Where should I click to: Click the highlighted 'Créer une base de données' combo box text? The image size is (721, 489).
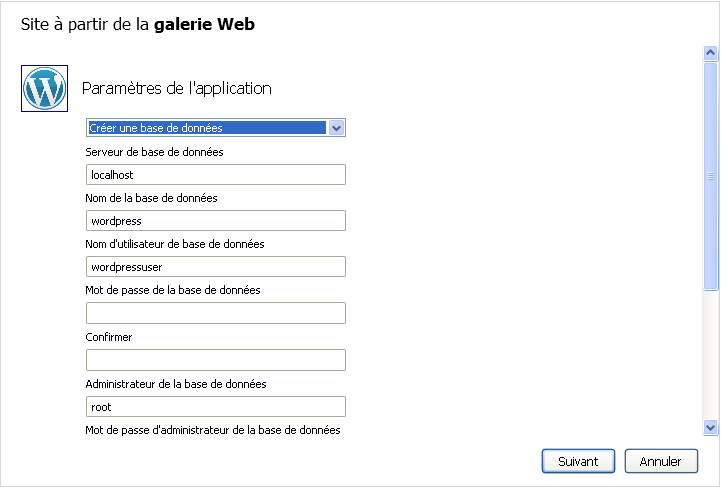(x=207, y=128)
